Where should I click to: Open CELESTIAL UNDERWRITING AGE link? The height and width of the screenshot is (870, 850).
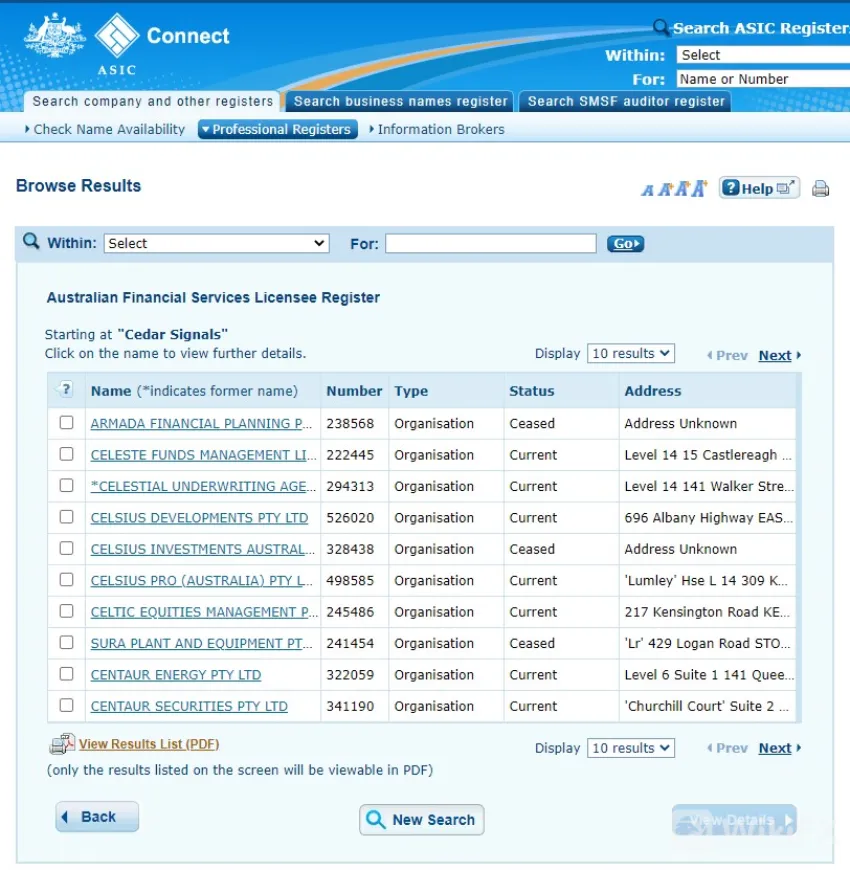click(203, 486)
